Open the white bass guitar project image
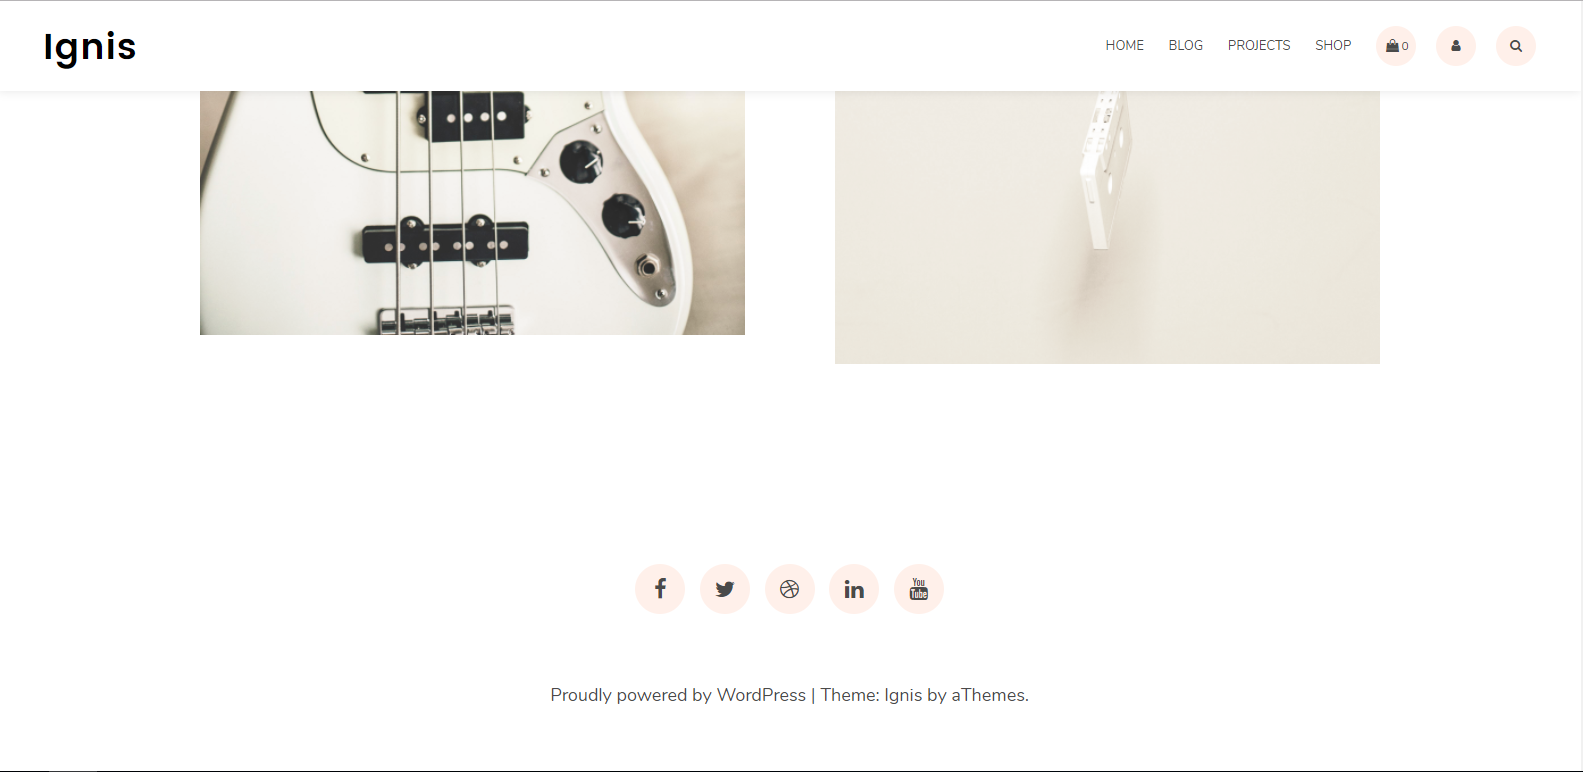 click(472, 213)
